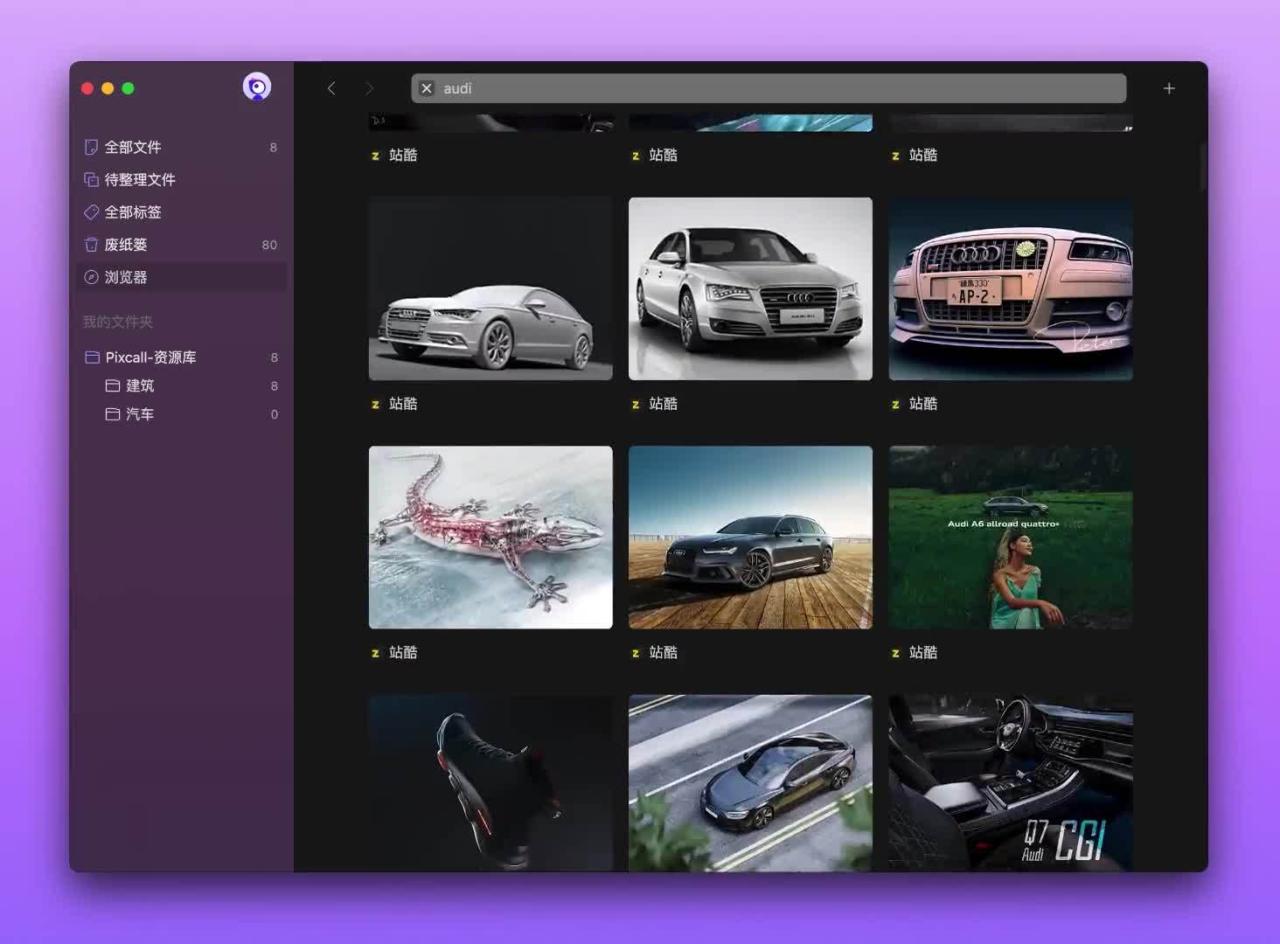Go forward with the right arrow
The image size is (1280, 944).
pos(369,89)
